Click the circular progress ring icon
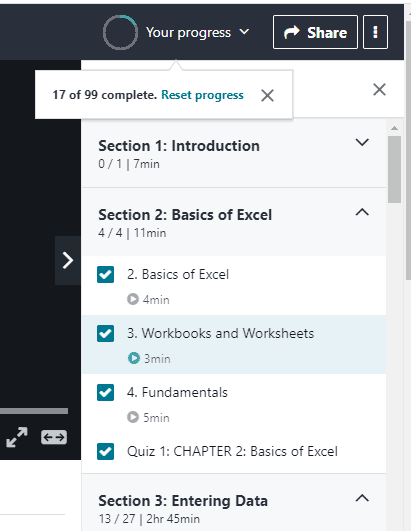Viewport: 411px width, 531px height. click(120, 33)
